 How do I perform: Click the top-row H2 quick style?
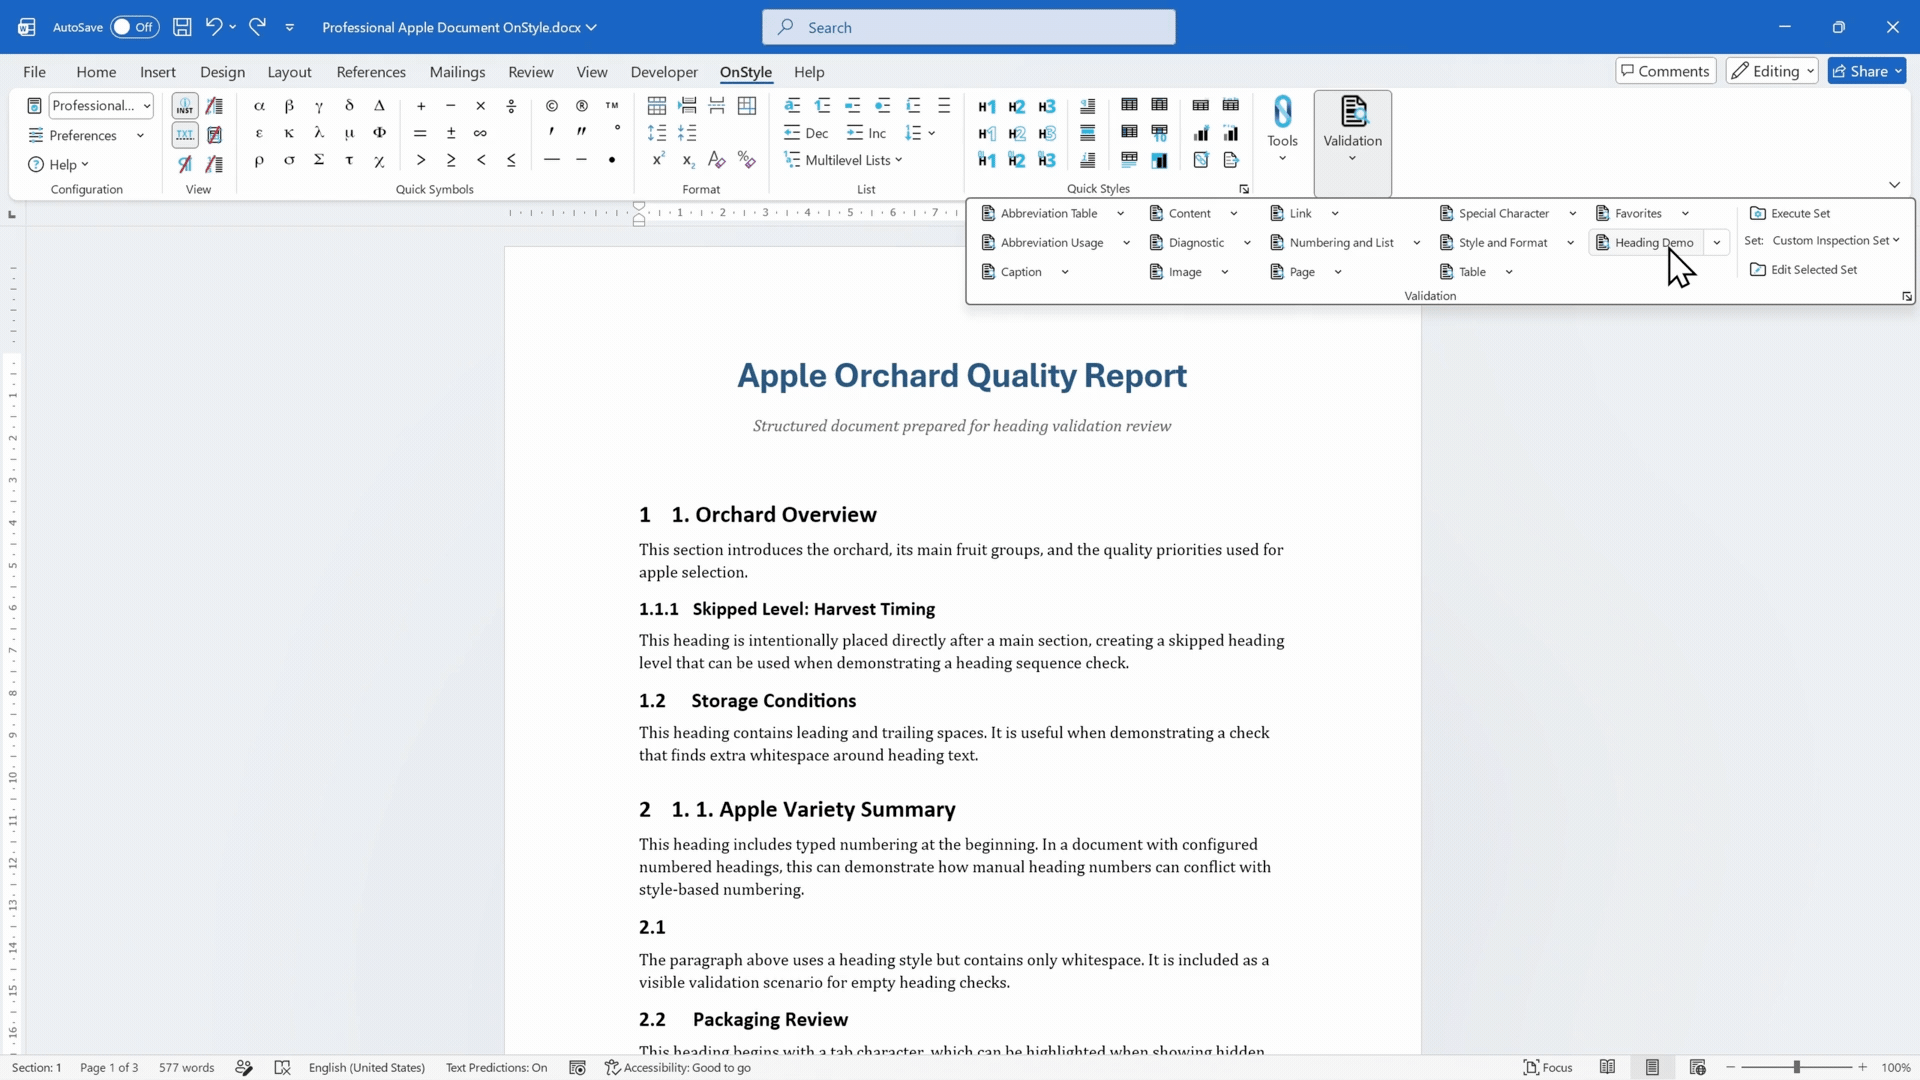click(x=1017, y=106)
